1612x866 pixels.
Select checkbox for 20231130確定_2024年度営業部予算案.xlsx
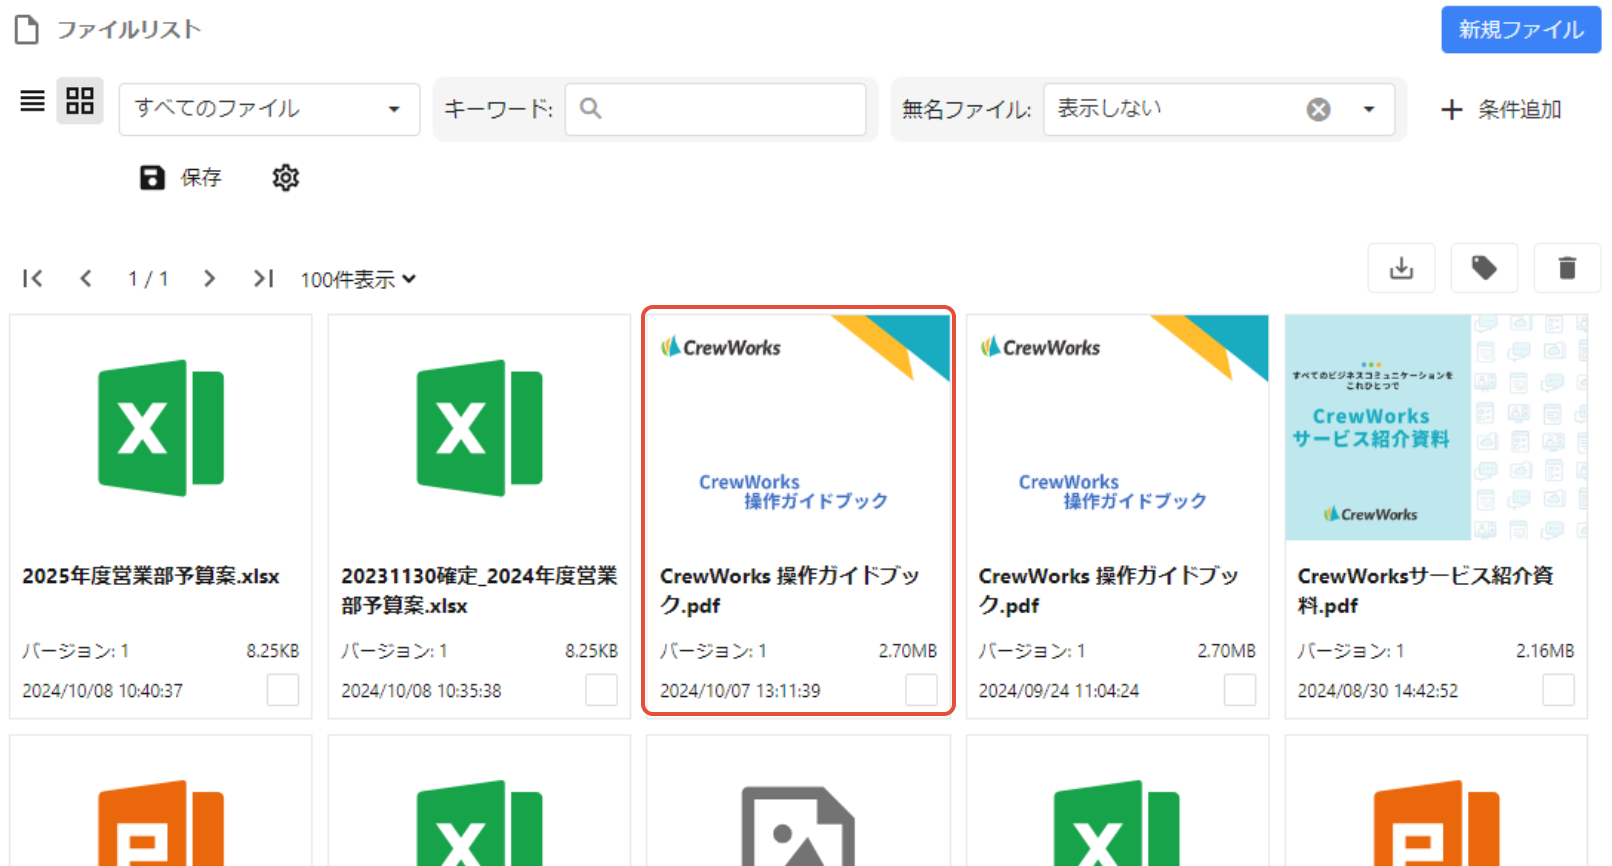[601, 690]
